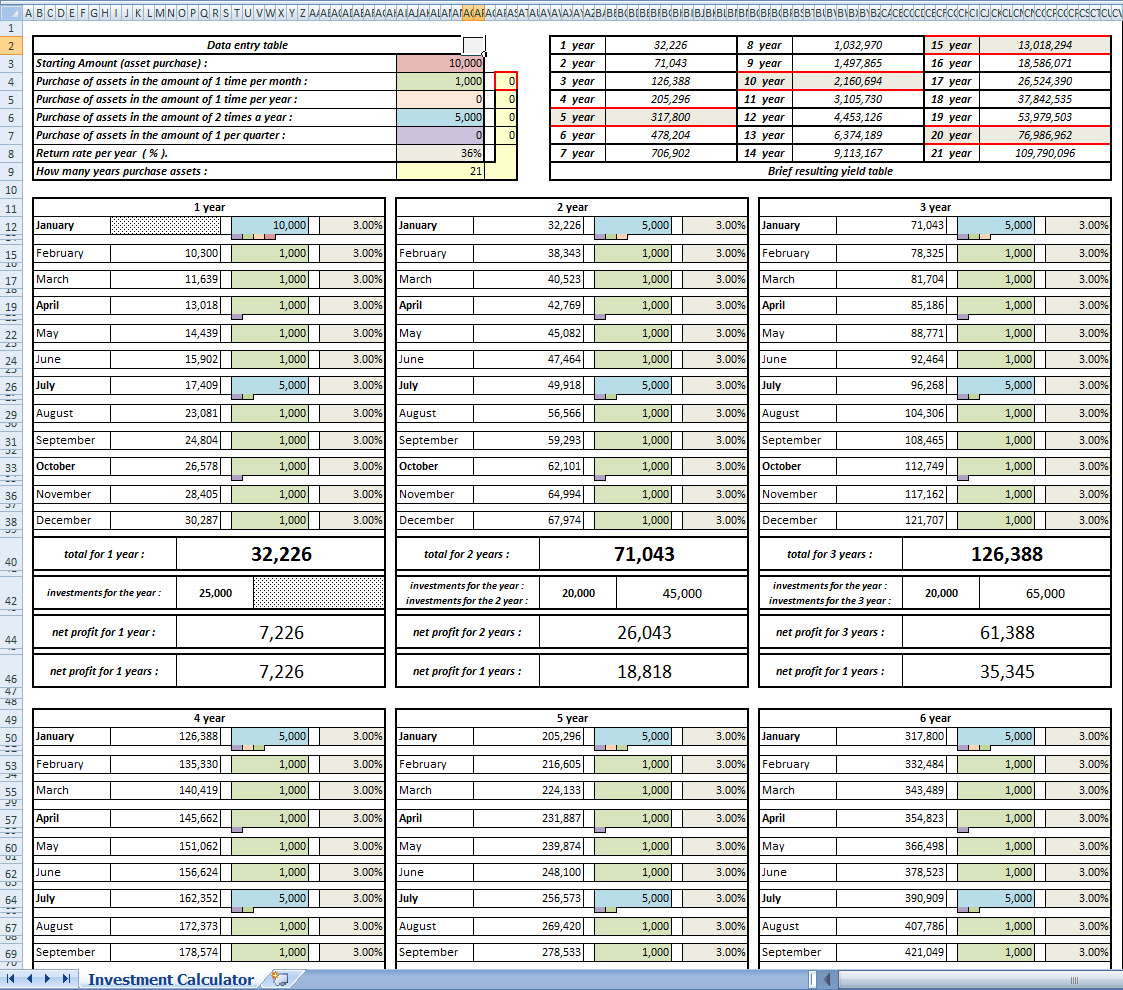Screen dimensions: 1123x990
Task: Select the monthly purchase amount cell 1,000
Action: (x=440, y=81)
